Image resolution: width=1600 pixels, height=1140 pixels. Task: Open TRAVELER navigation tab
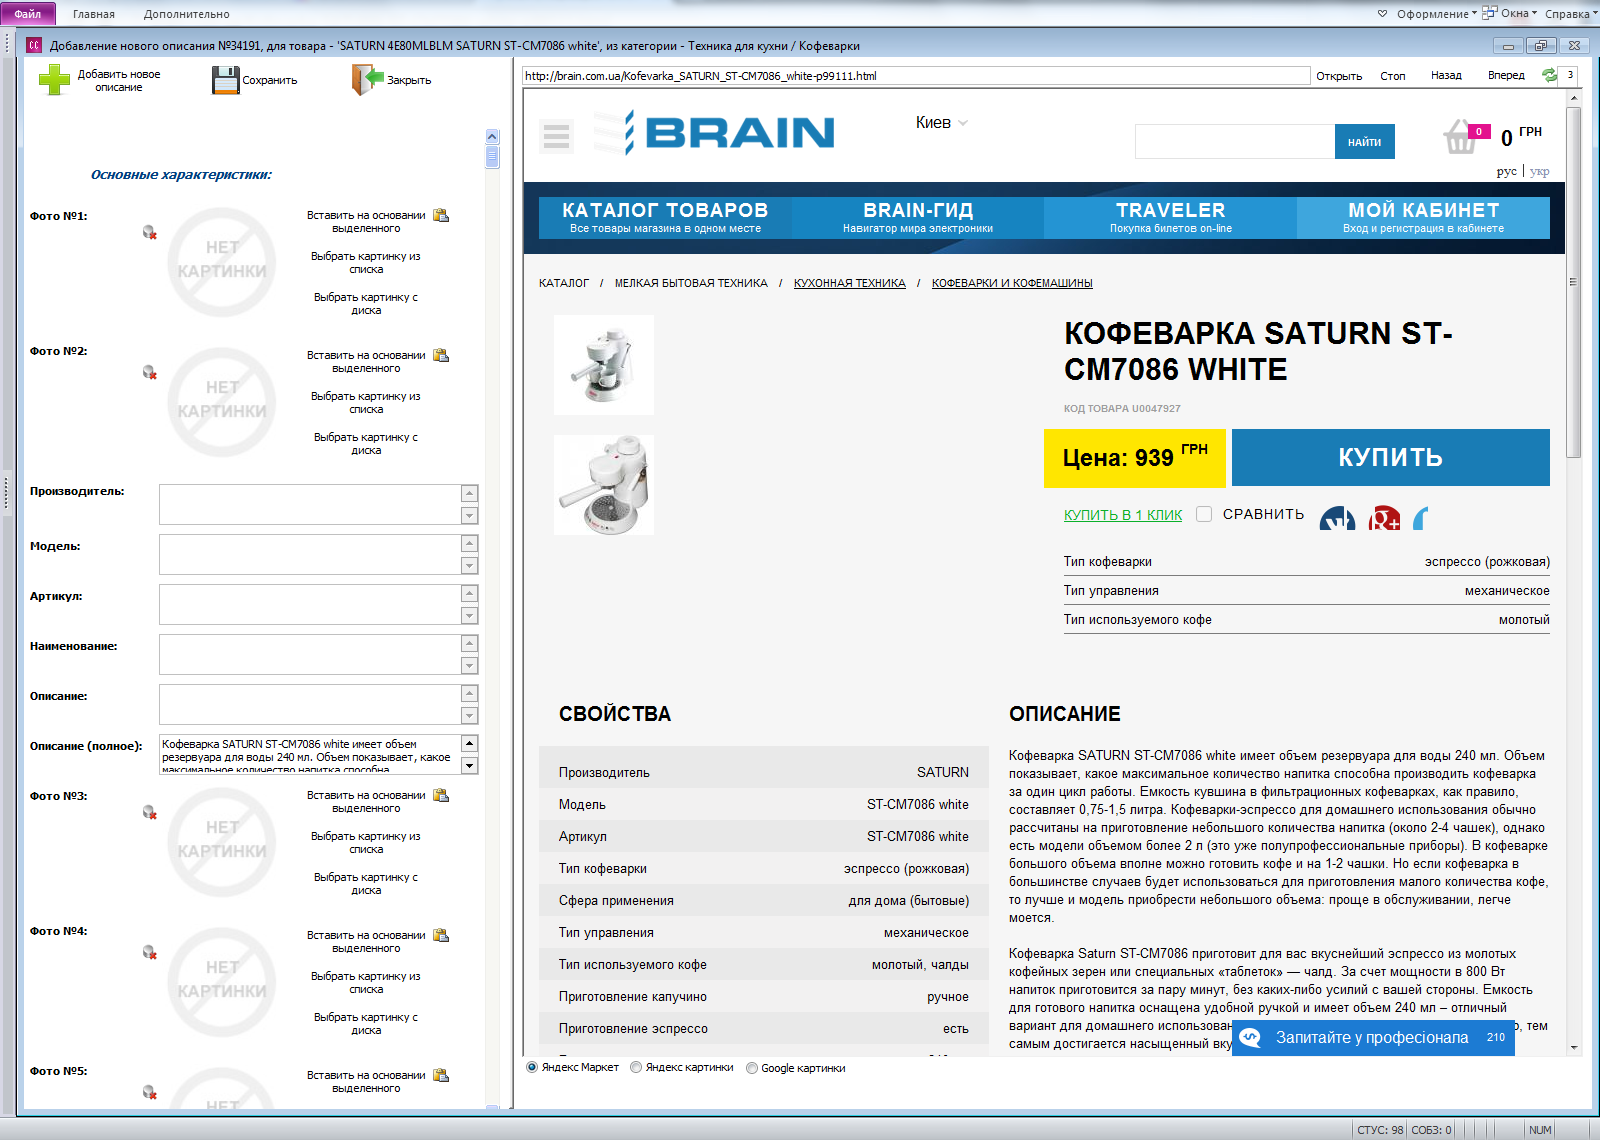point(1171,217)
